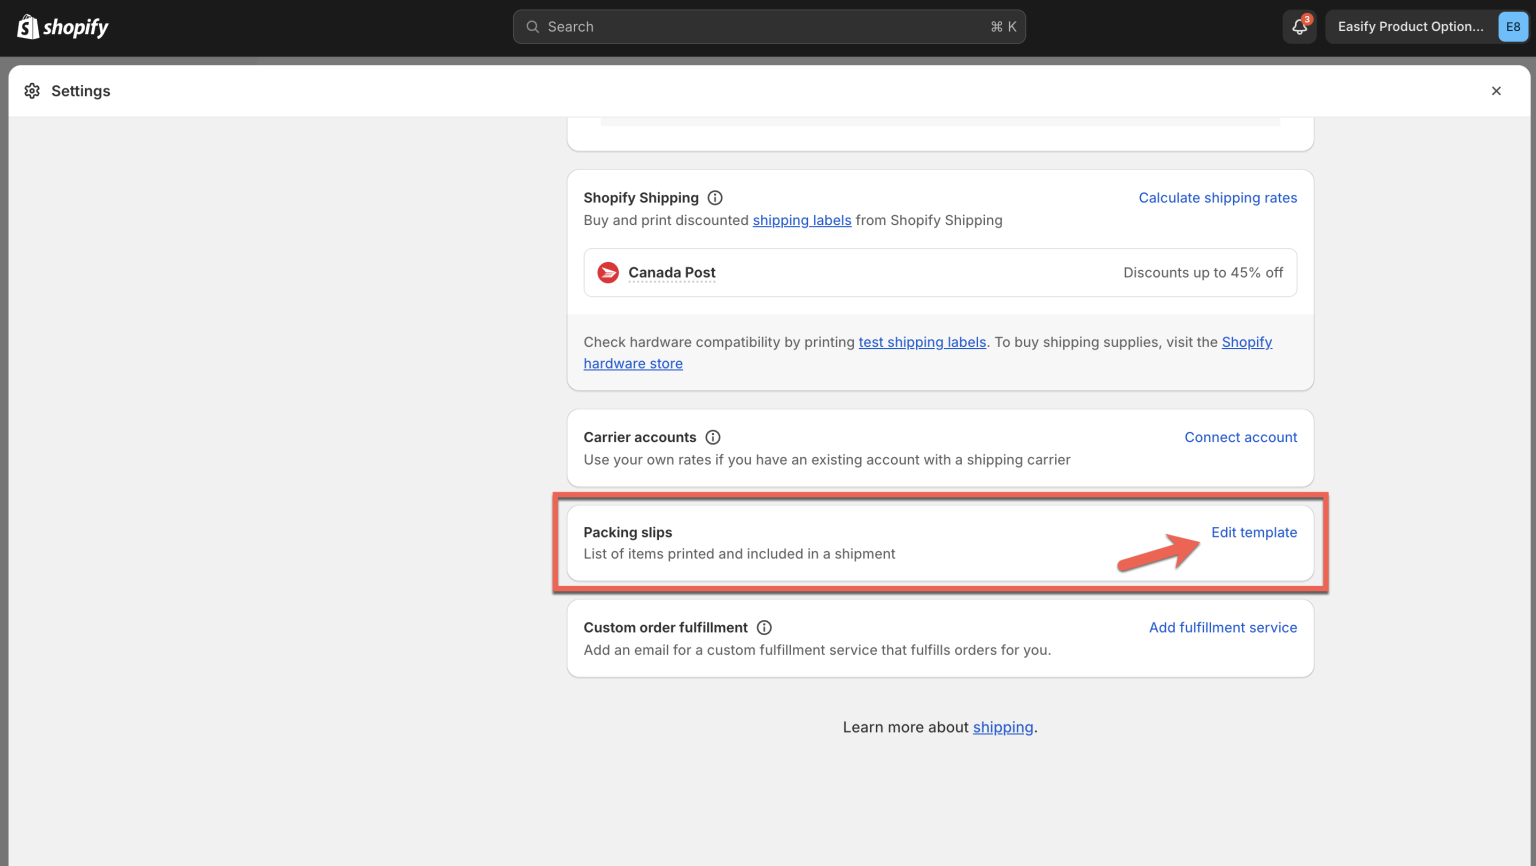Click info icon beside Custom order fulfillment
Viewport: 1536px width, 866px height.
764,628
